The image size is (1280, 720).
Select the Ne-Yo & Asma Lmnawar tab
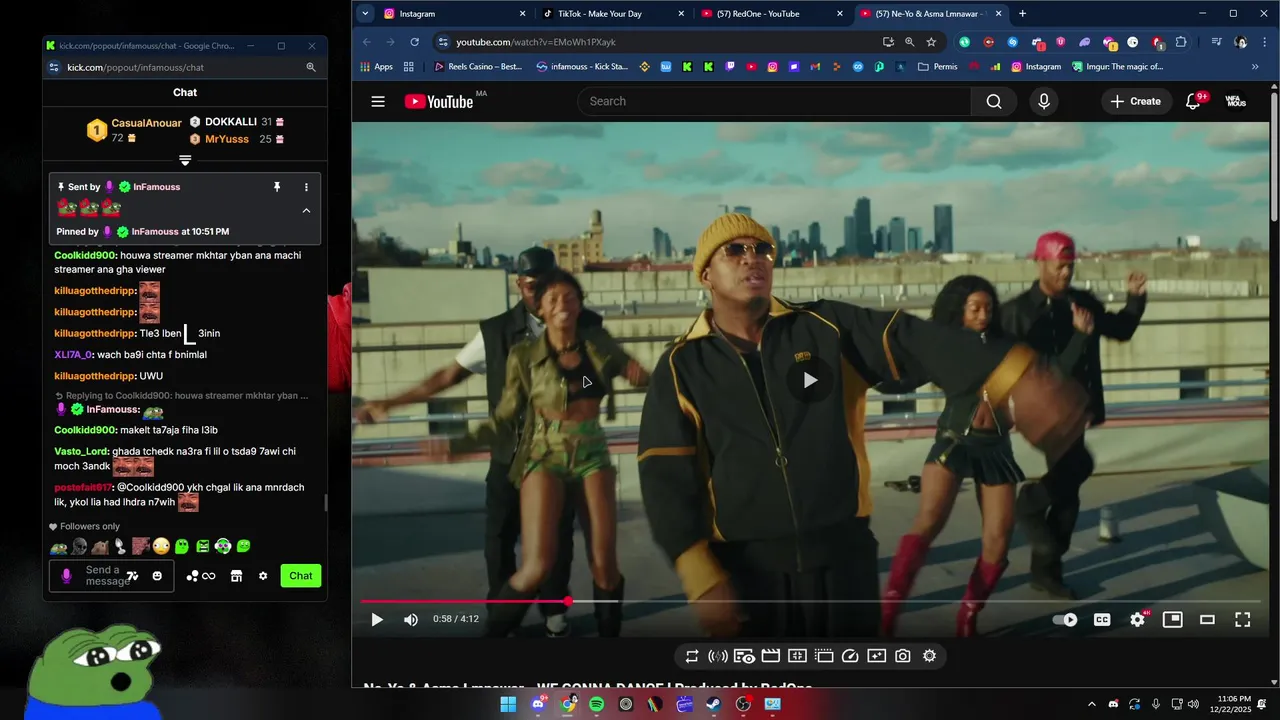coord(932,14)
